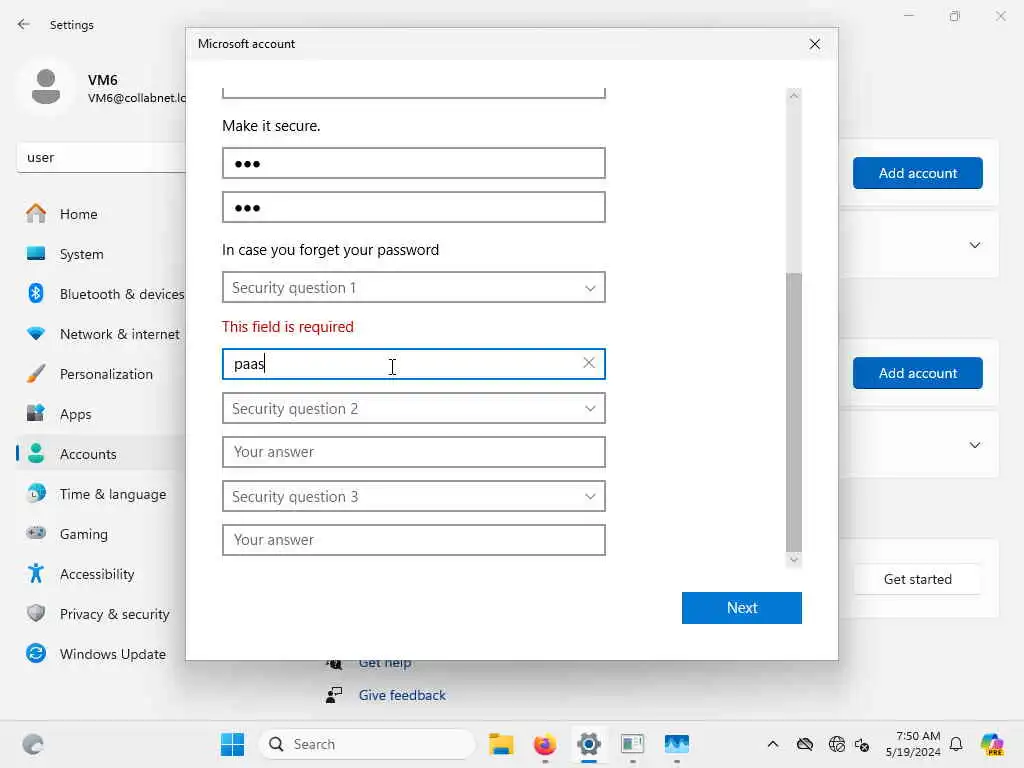Image resolution: width=1024 pixels, height=768 pixels.
Task: Open Security question 1 dropdown
Action: click(413, 287)
